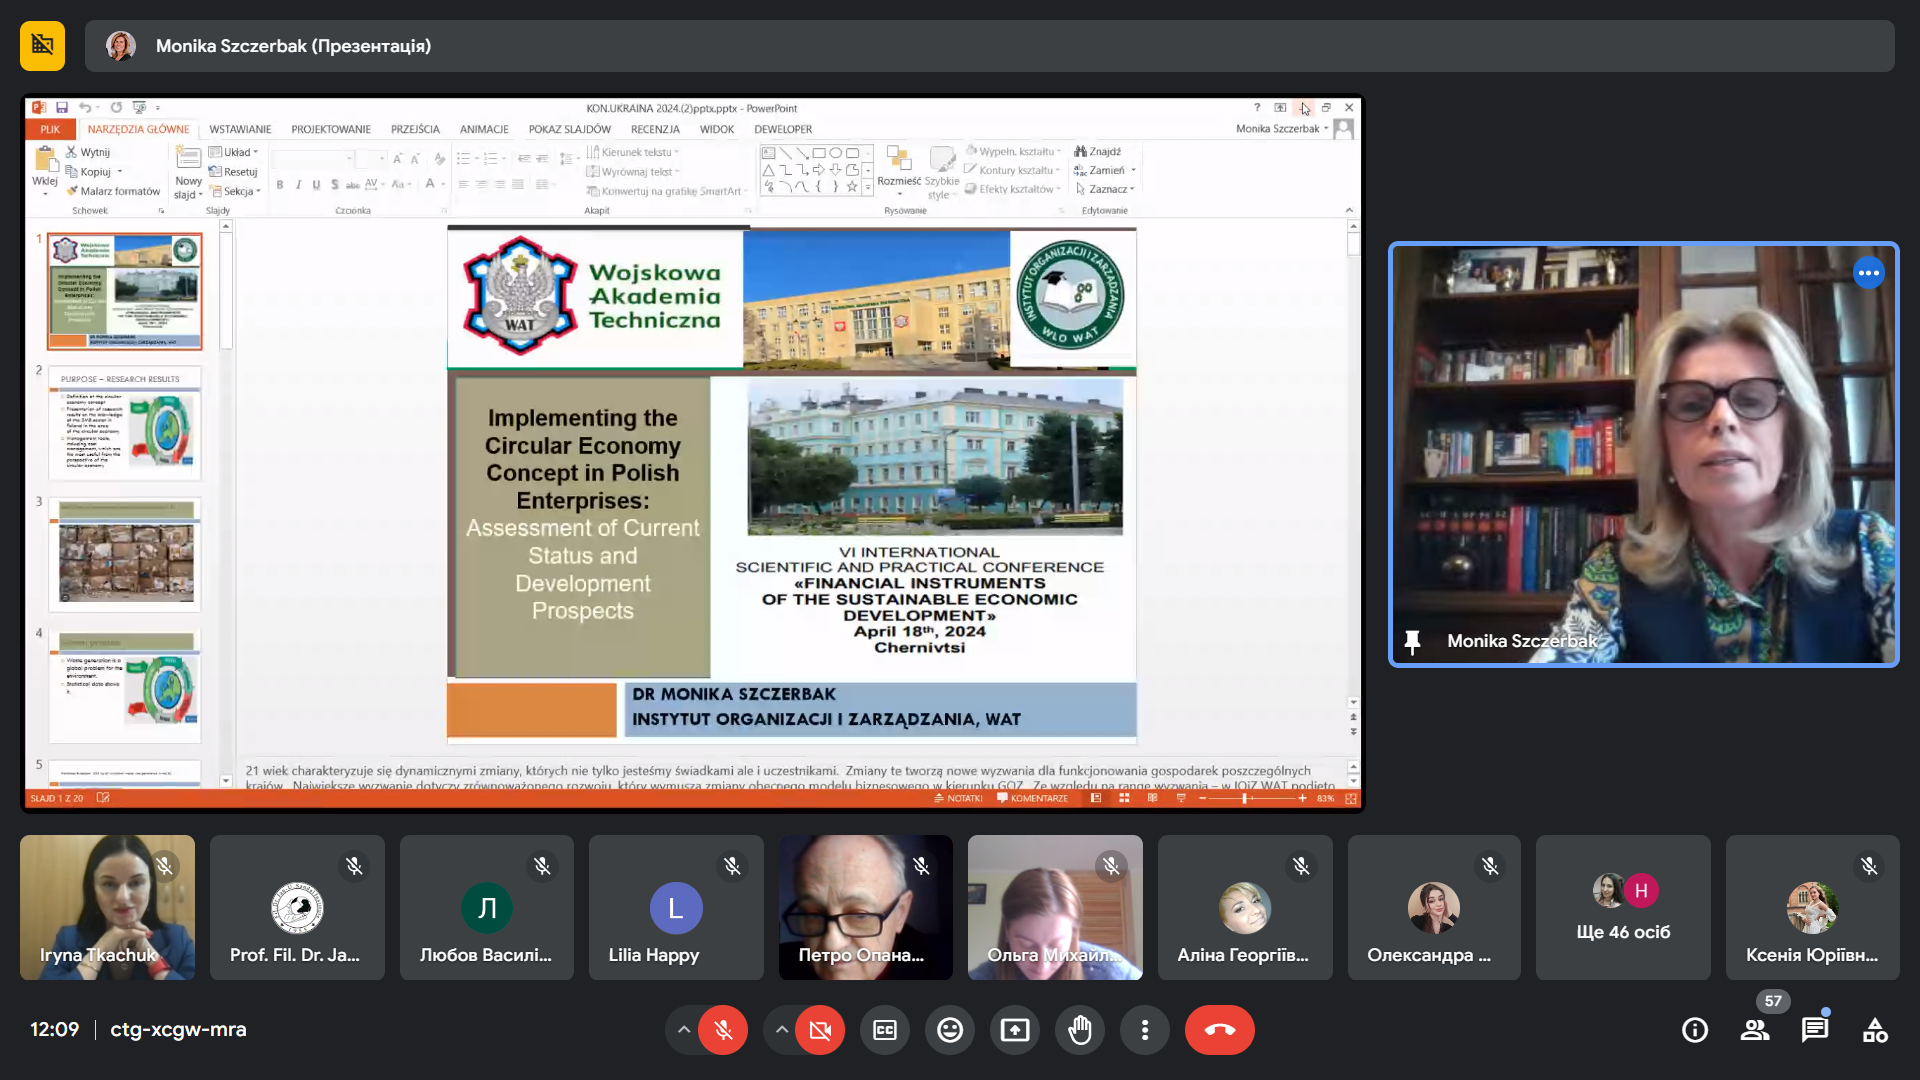Open the chat panel
Screen dimensions: 1920x1080
coord(1814,1030)
